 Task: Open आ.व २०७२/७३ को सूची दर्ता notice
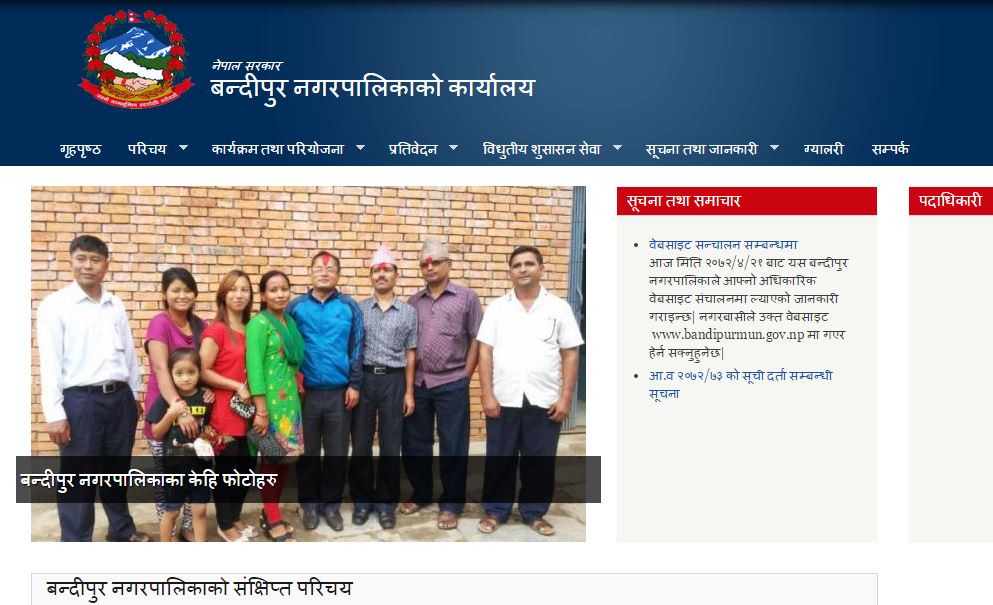pos(740,385)
